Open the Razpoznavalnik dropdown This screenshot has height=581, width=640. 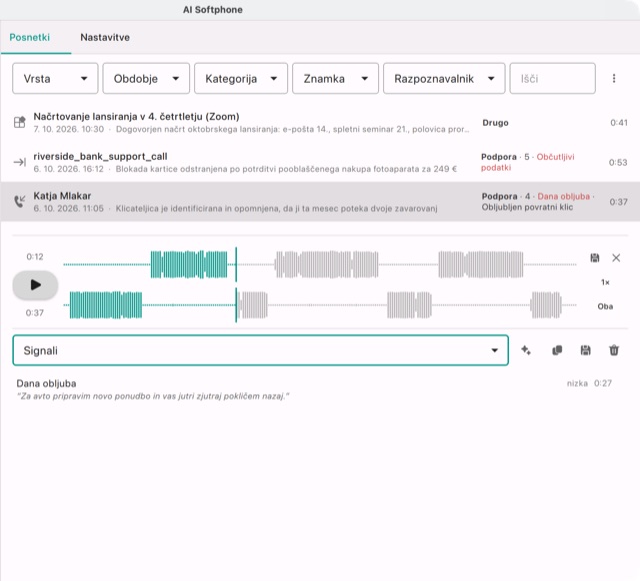[444, 78]
